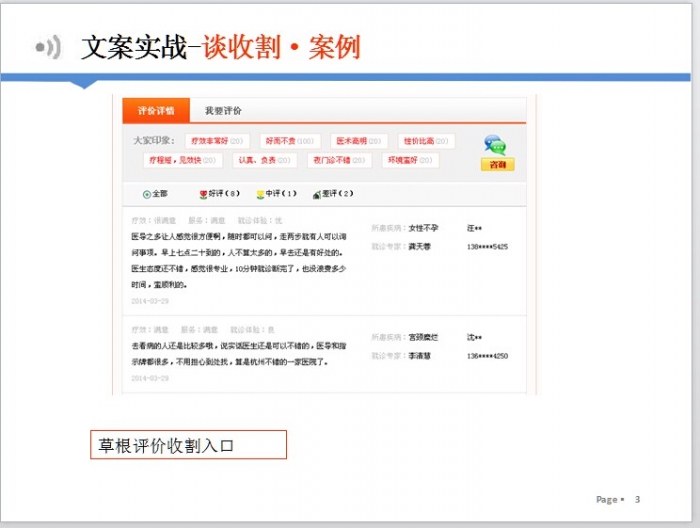Screen dimensions: 700x528
Task: Click the red flower icon beside 好评
Action: tap(204, 194)
